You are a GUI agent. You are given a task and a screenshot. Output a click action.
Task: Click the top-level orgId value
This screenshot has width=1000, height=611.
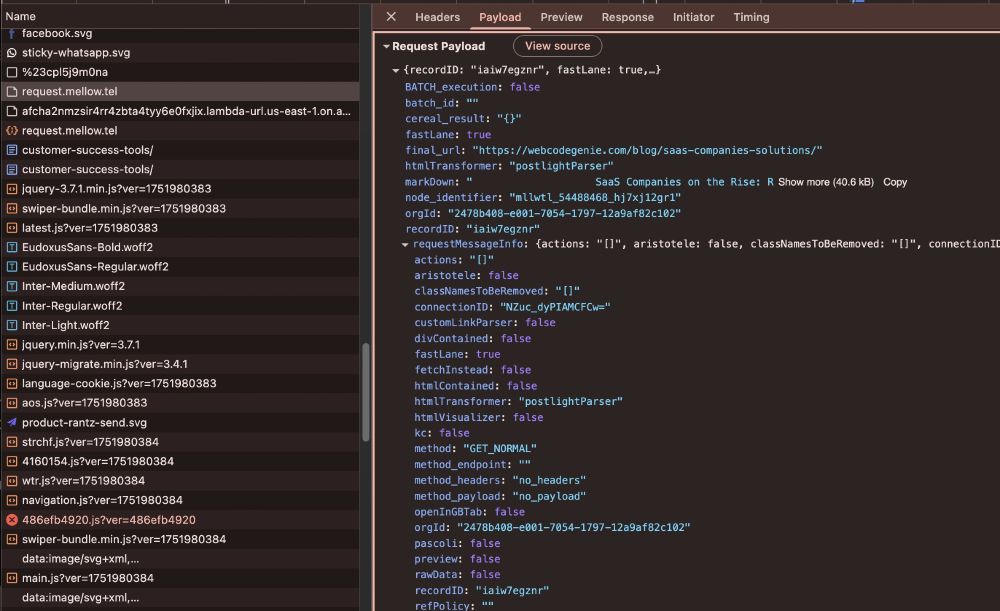point(564,214)
